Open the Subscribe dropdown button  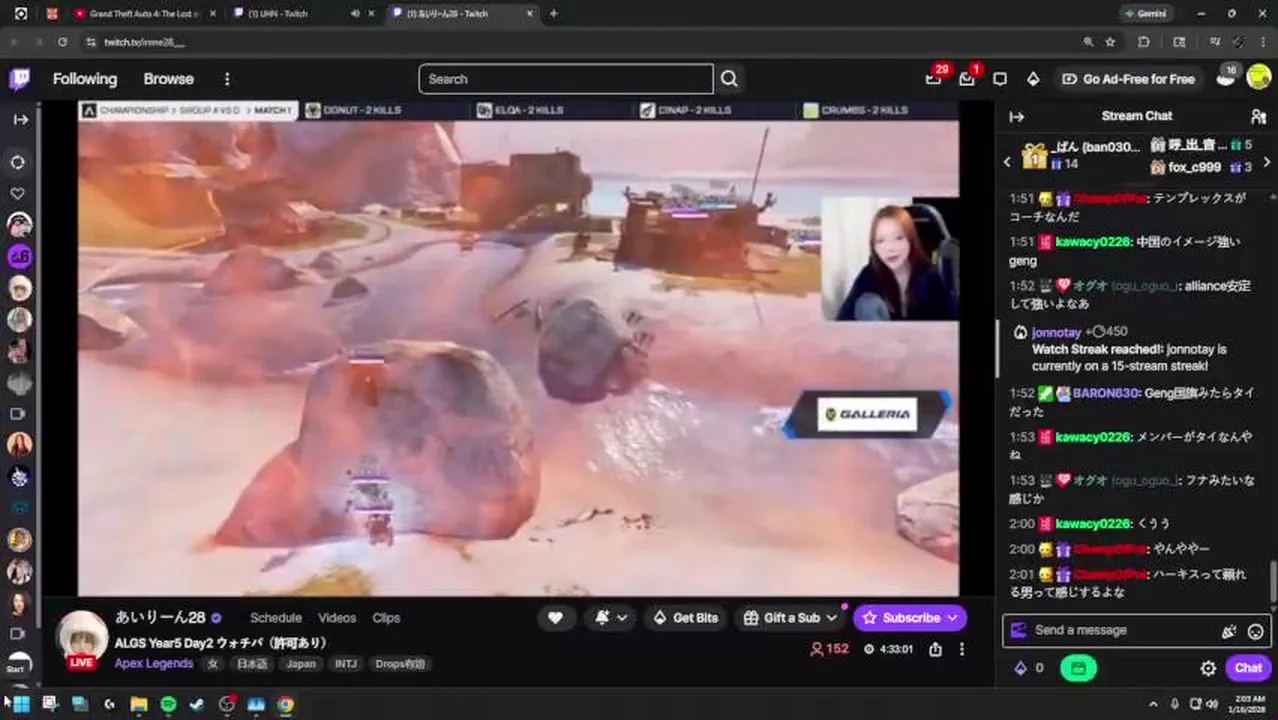[910, 618]
